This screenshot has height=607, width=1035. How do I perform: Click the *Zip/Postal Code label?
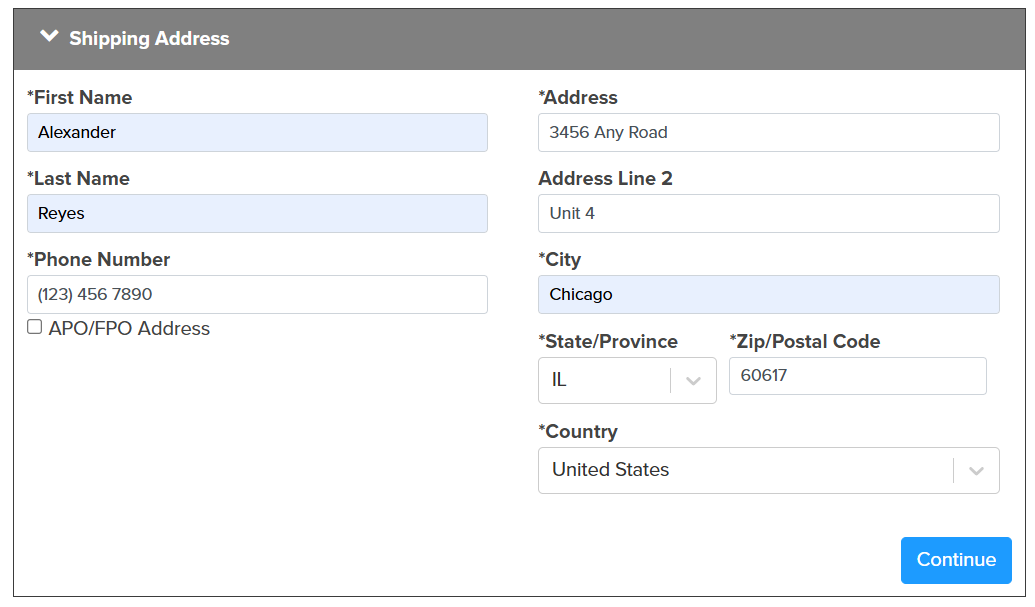[805, 342]
